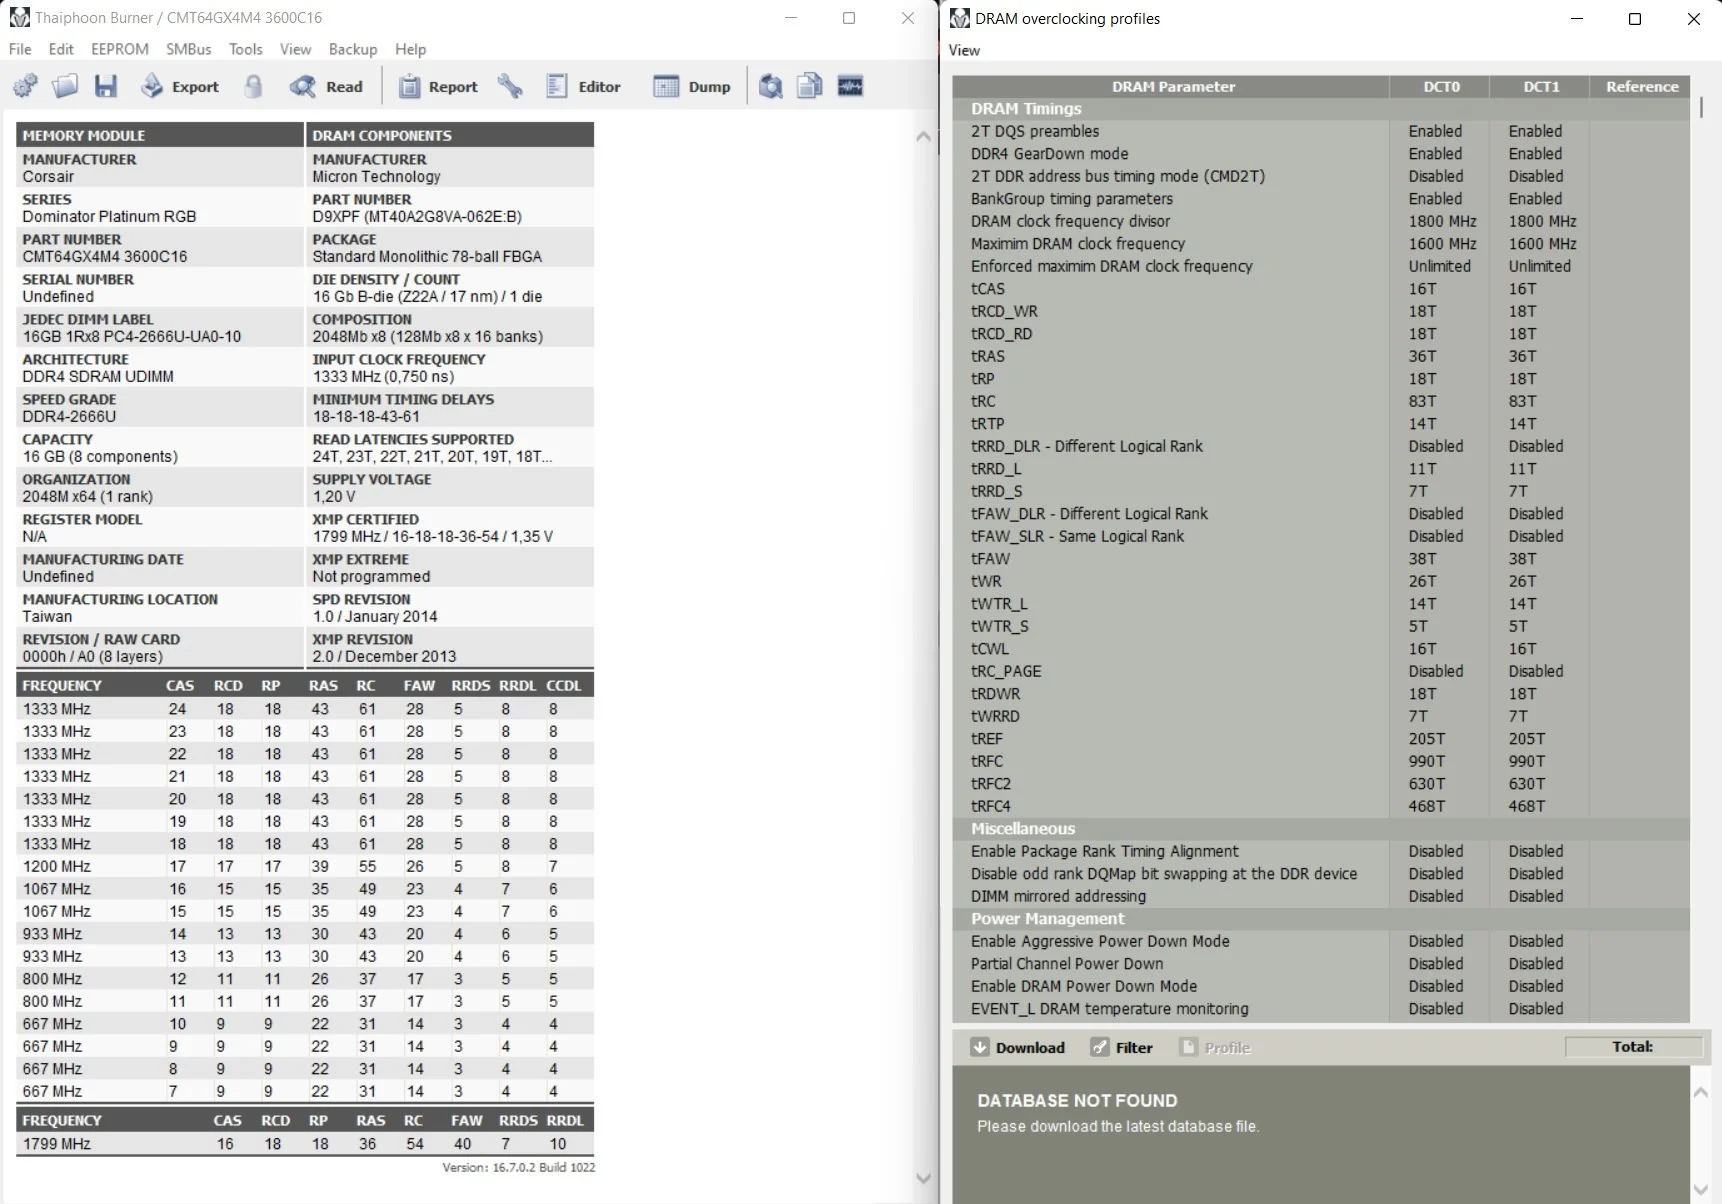The height and width of the screenshot is (1204, 1722).
Task: Click the DRAM overclocking profiles window icon
Action: point(960,18)
